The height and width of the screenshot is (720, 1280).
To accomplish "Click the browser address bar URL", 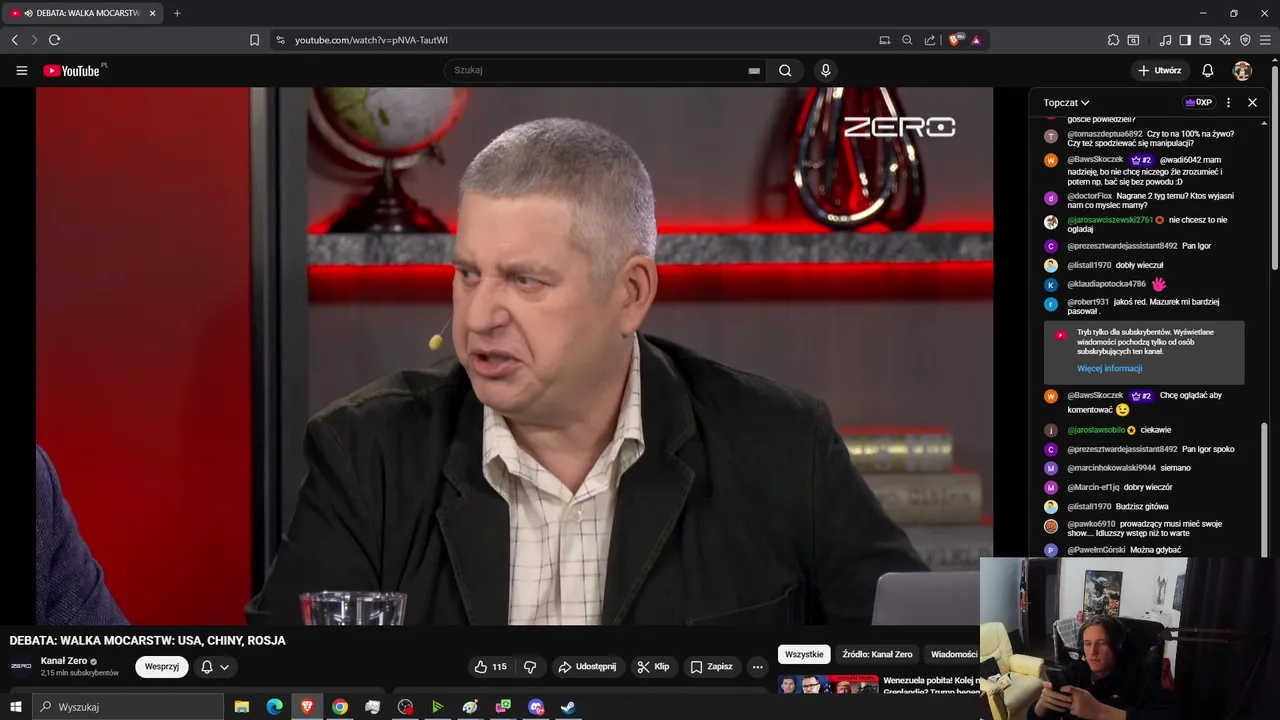I will pos(371,40).
